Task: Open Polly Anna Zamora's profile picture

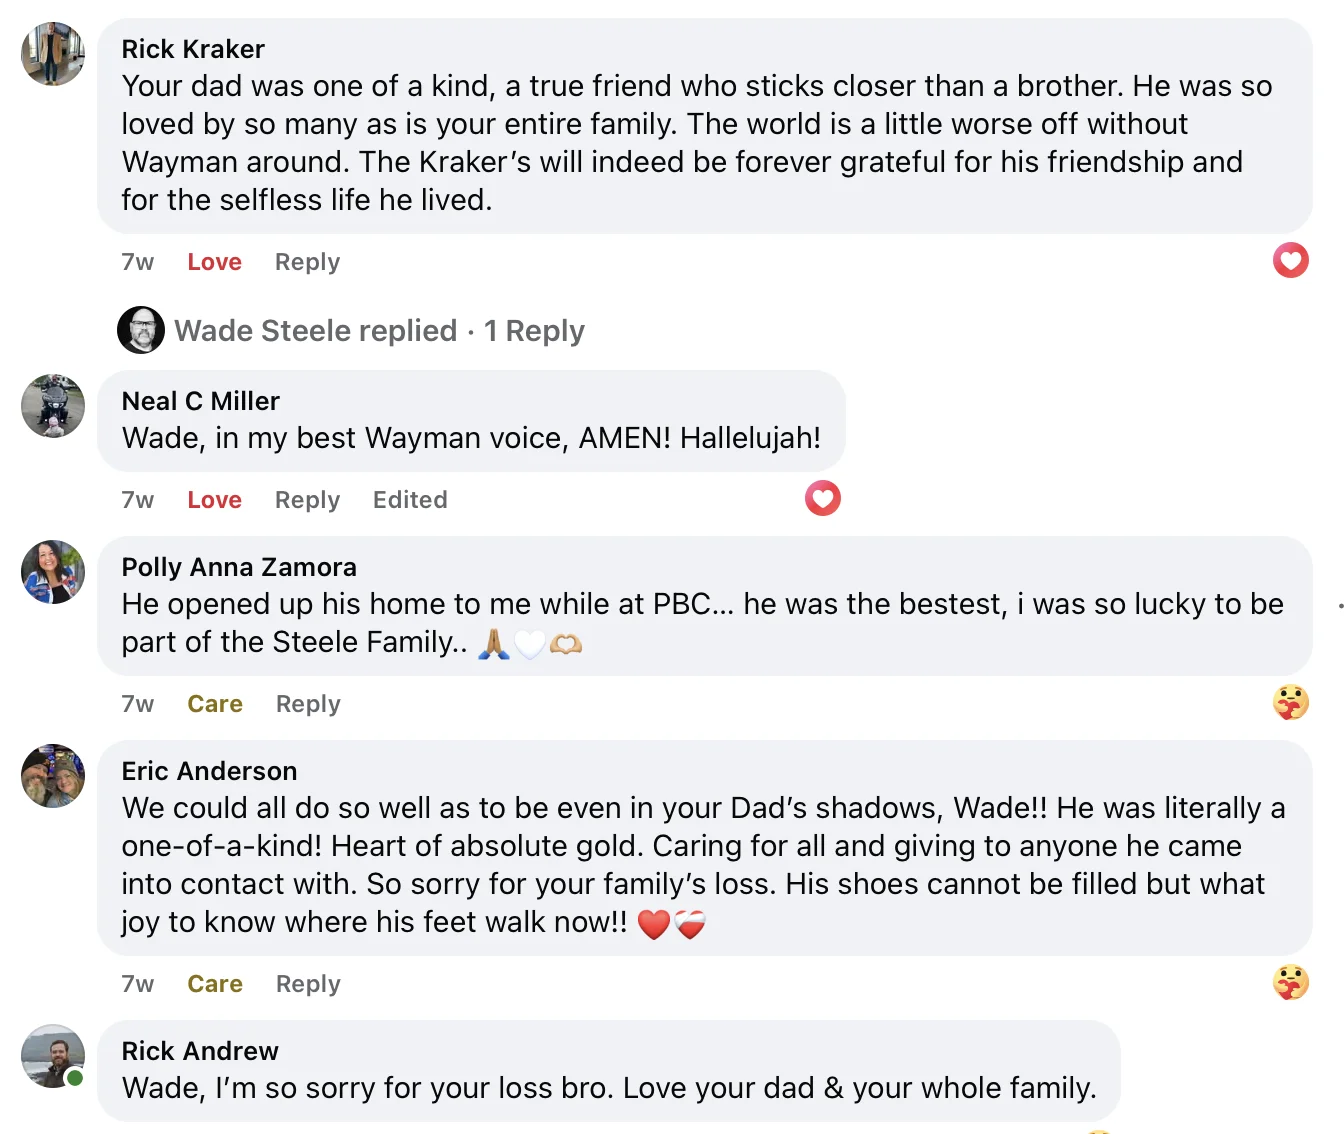Action: tap(53, 572)
